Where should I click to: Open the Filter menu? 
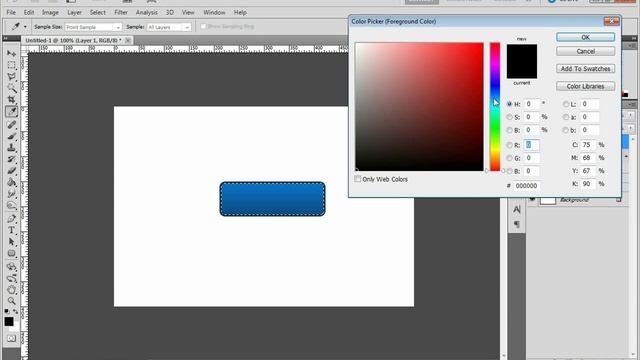(x=121, y=13)
